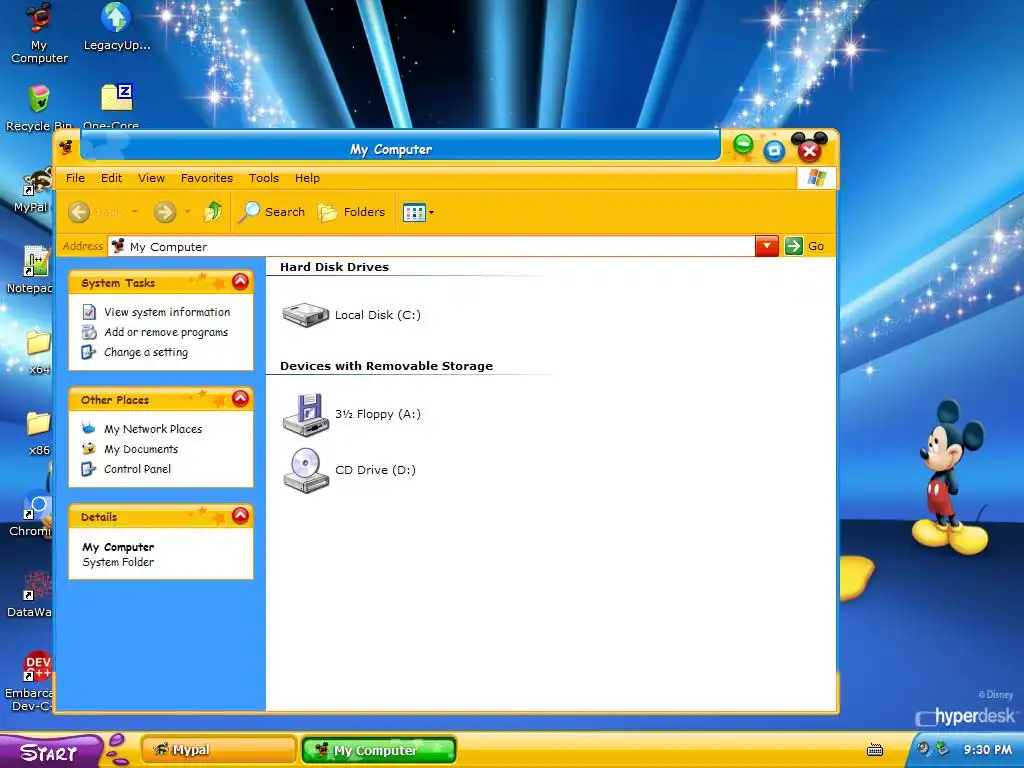Open Back history dropdown arrow
This screenshot has height=768, width=1024.
pos(135,212)
